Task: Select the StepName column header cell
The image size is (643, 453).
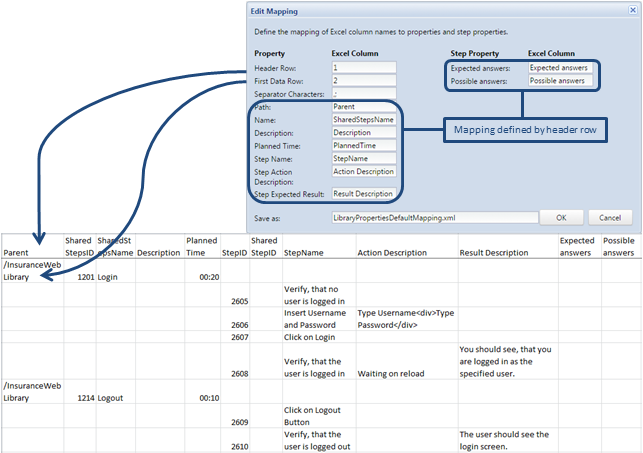Action: tap(317, 253)
